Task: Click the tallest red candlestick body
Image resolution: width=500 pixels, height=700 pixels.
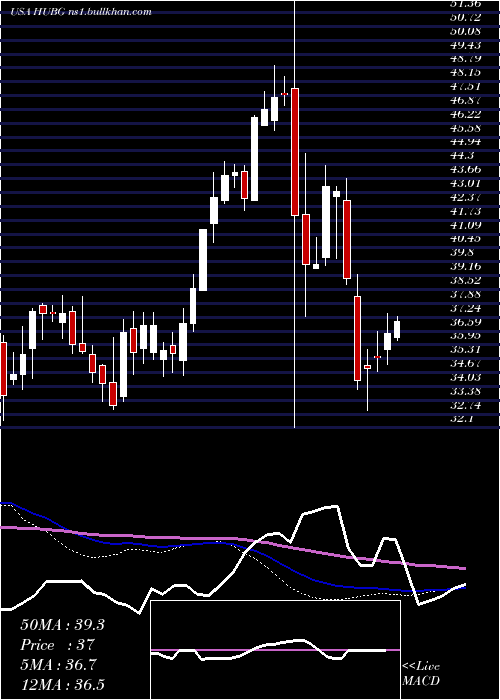Action: click(x=295, y=152)
